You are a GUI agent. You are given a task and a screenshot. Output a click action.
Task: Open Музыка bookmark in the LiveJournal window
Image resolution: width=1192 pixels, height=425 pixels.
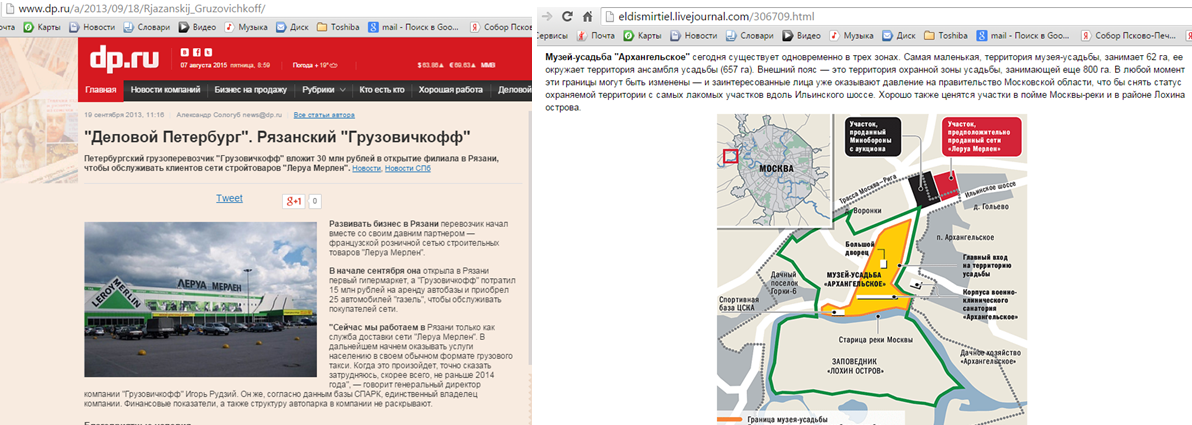[851, 36]
